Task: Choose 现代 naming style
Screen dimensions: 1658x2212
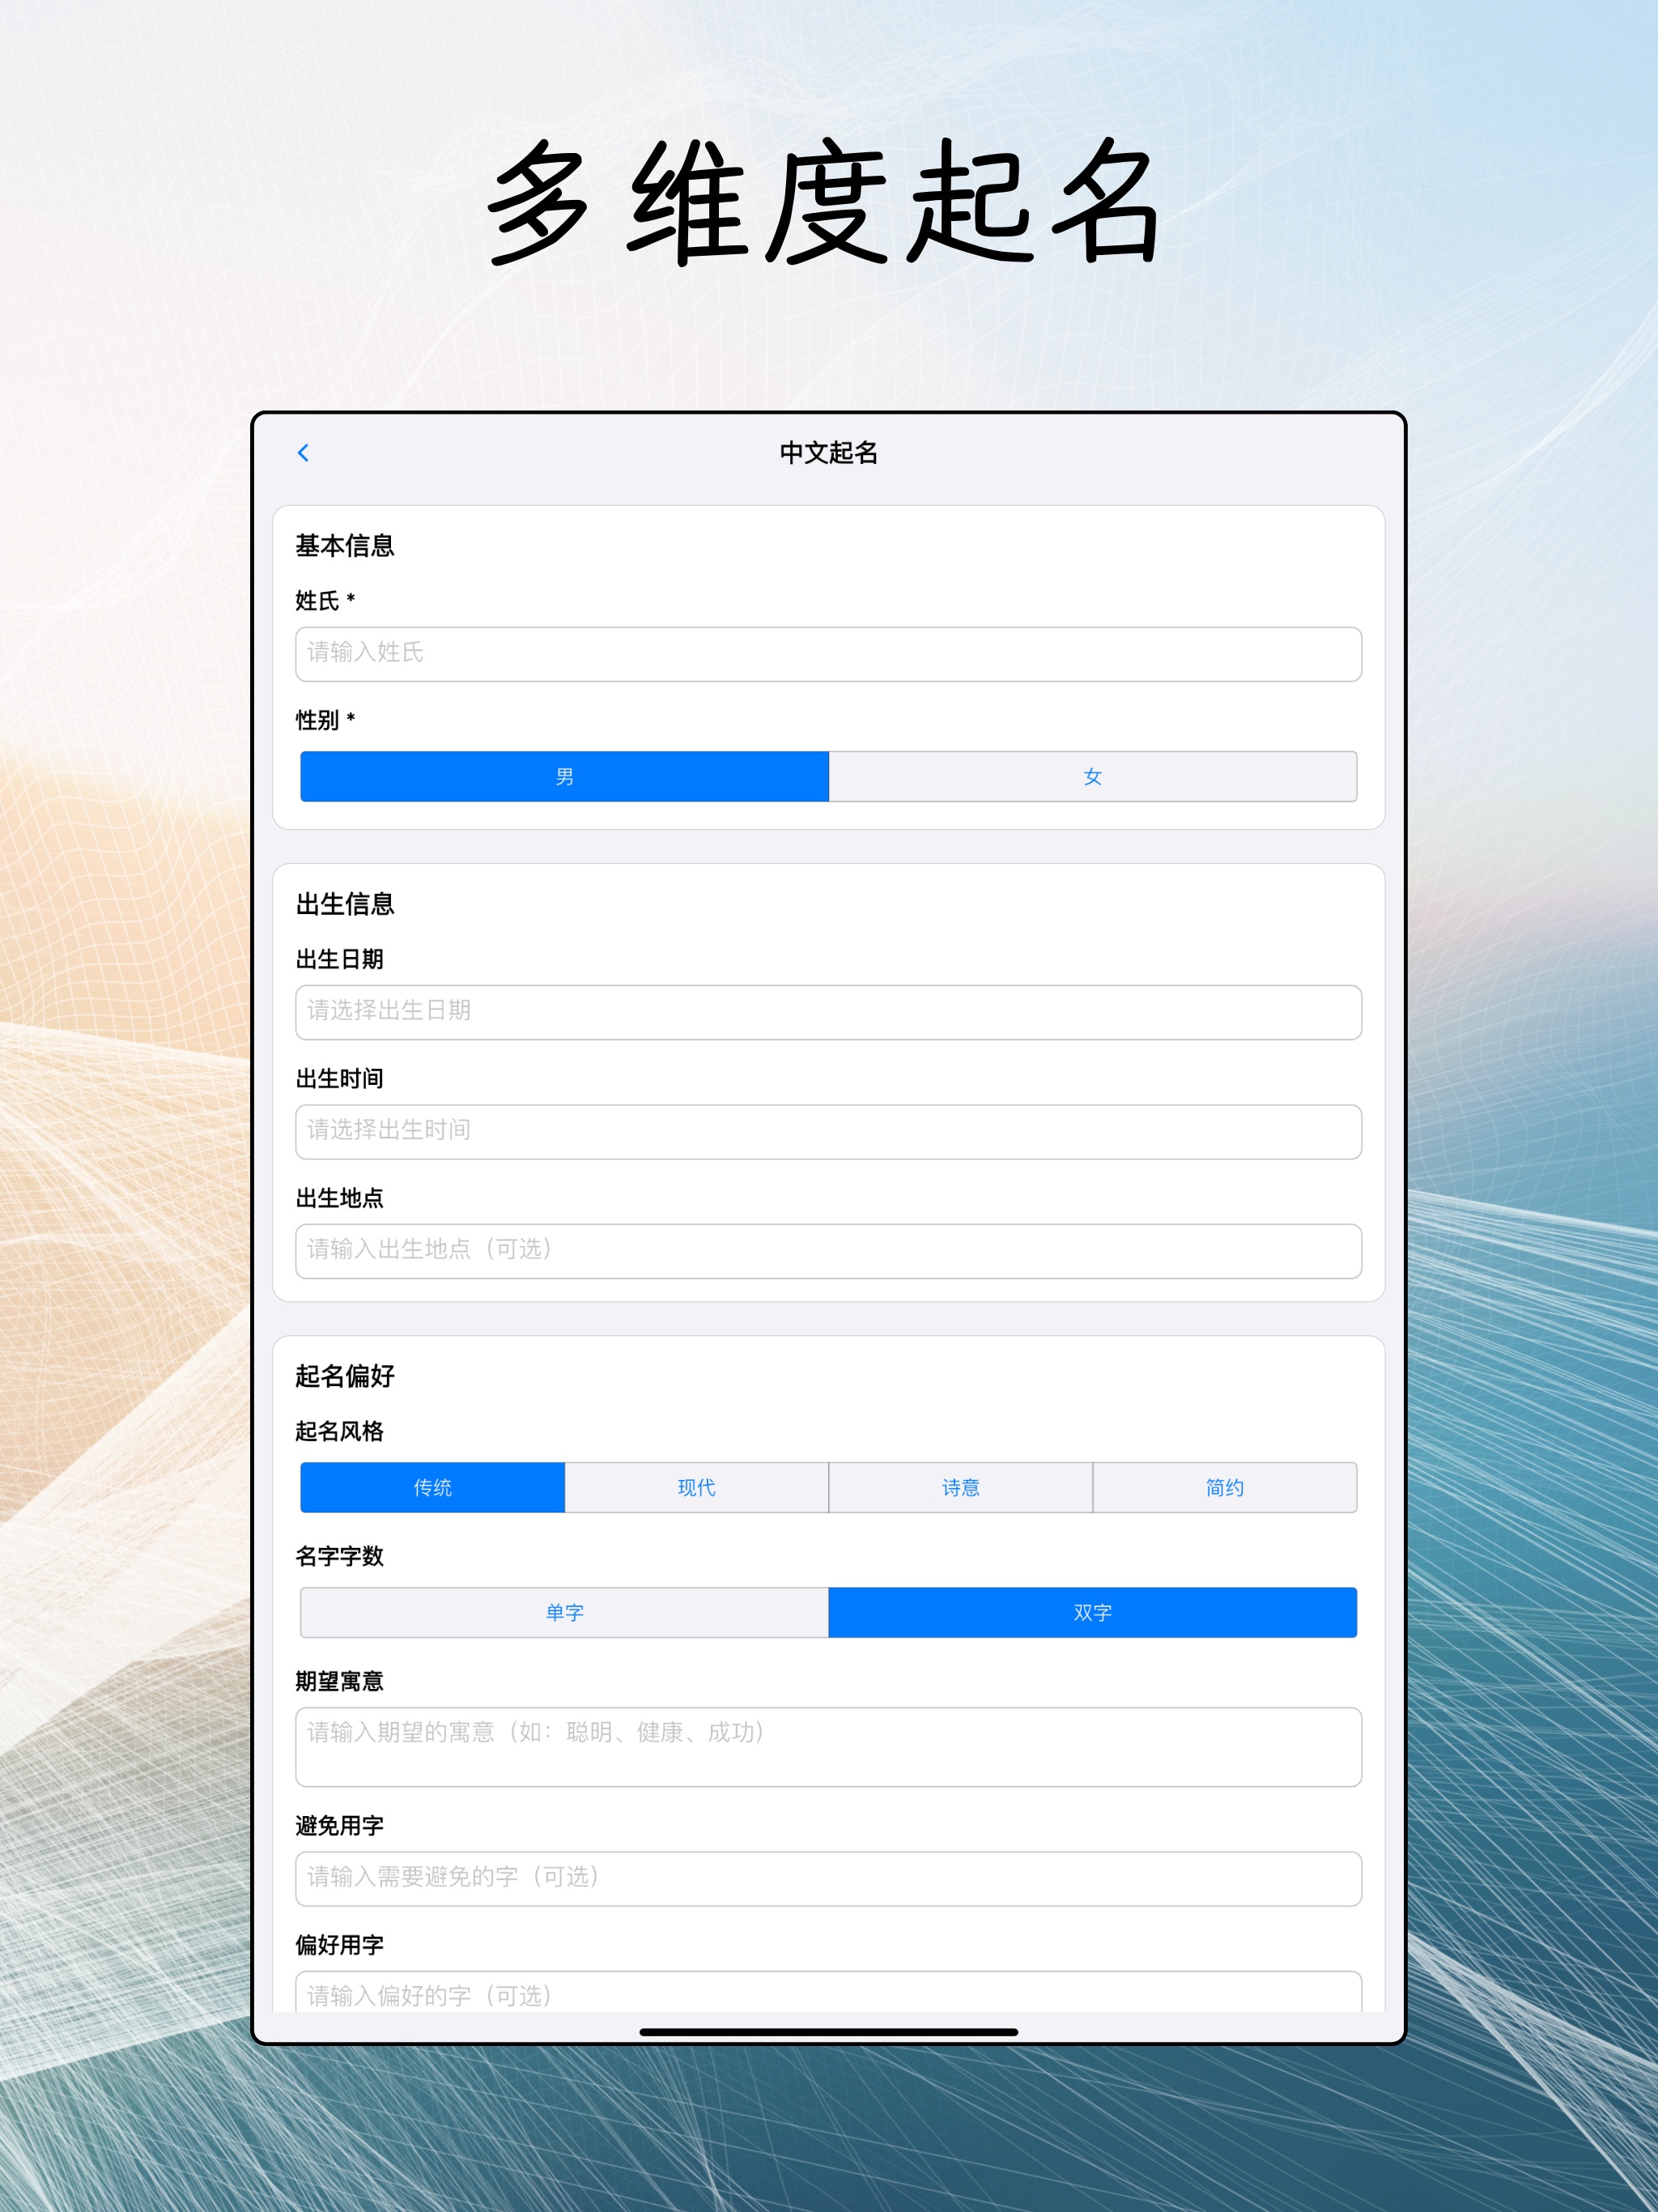Action: (696, 1487)
